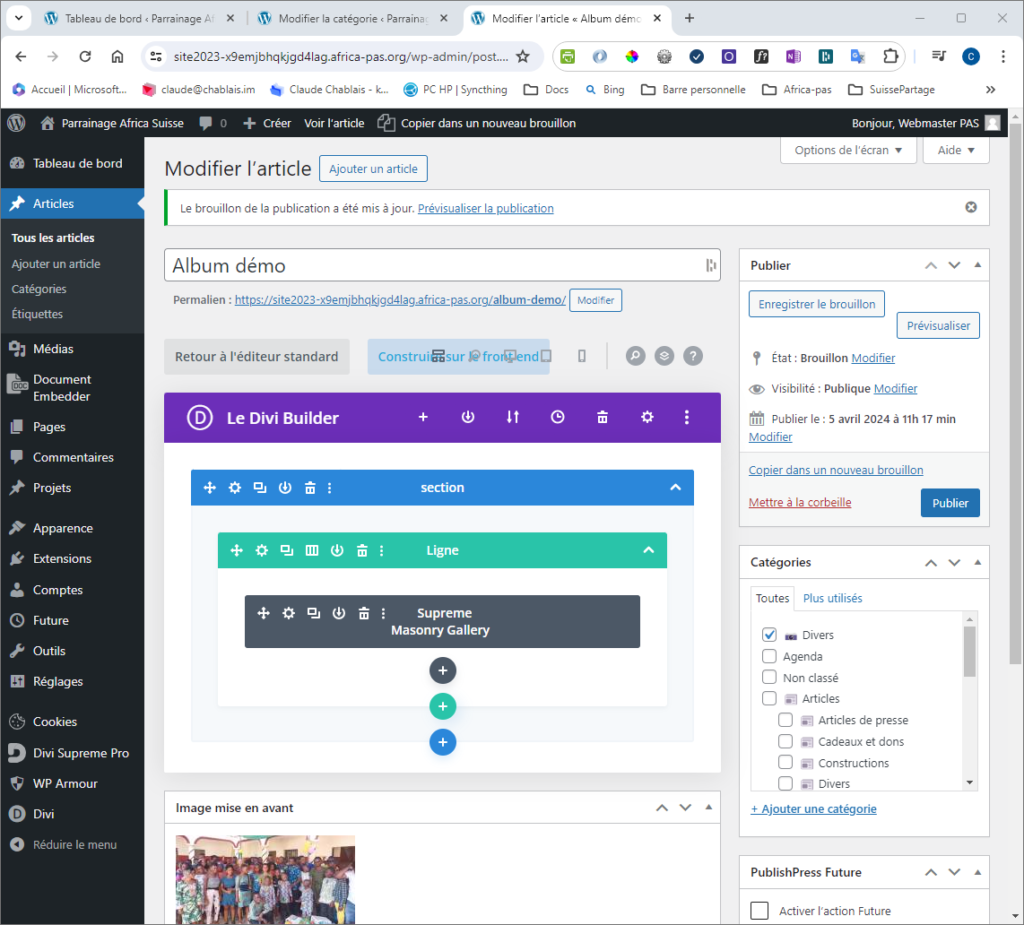The height and width of the screenshot is (925, 1024).
Task: Click the Album démo title field
Action: [435, 265]
